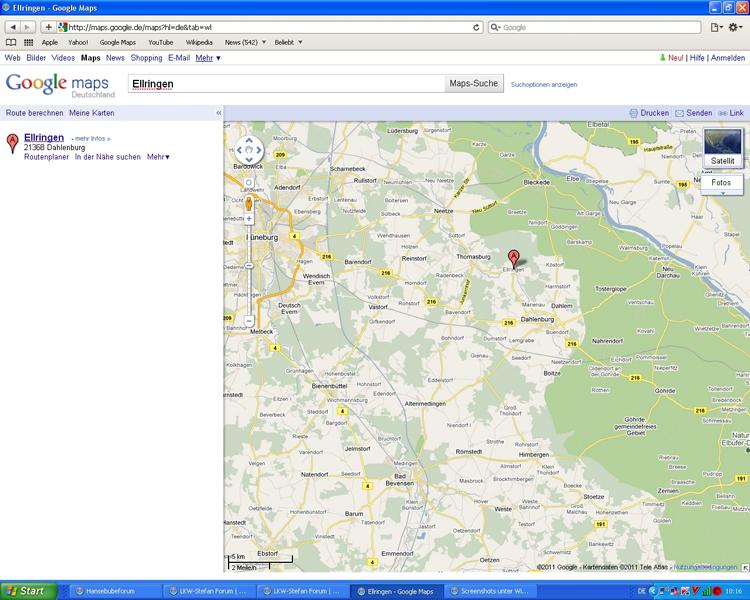Image resolution: width=750 pixels, height=600 pixels.
Task: Click the expand icon at map bottom-right corner
Action: (745, 567)
